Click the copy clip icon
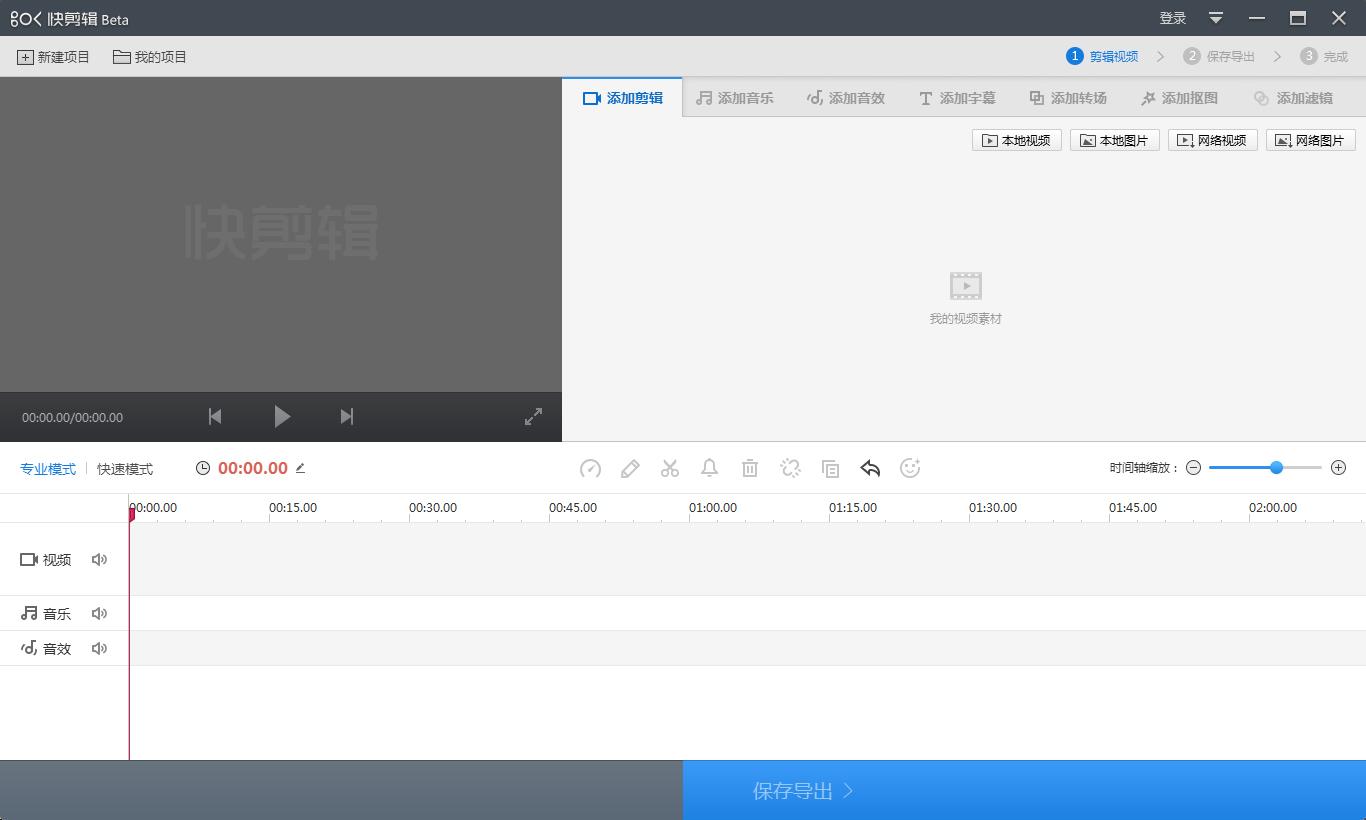The image size is (1366, 820). point(830,468)
